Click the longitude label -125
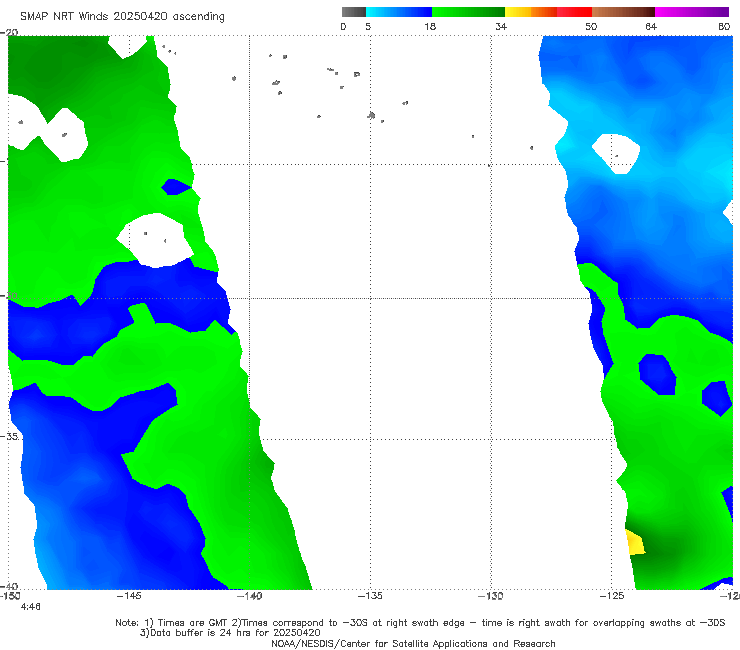 (x=612, y=596)
